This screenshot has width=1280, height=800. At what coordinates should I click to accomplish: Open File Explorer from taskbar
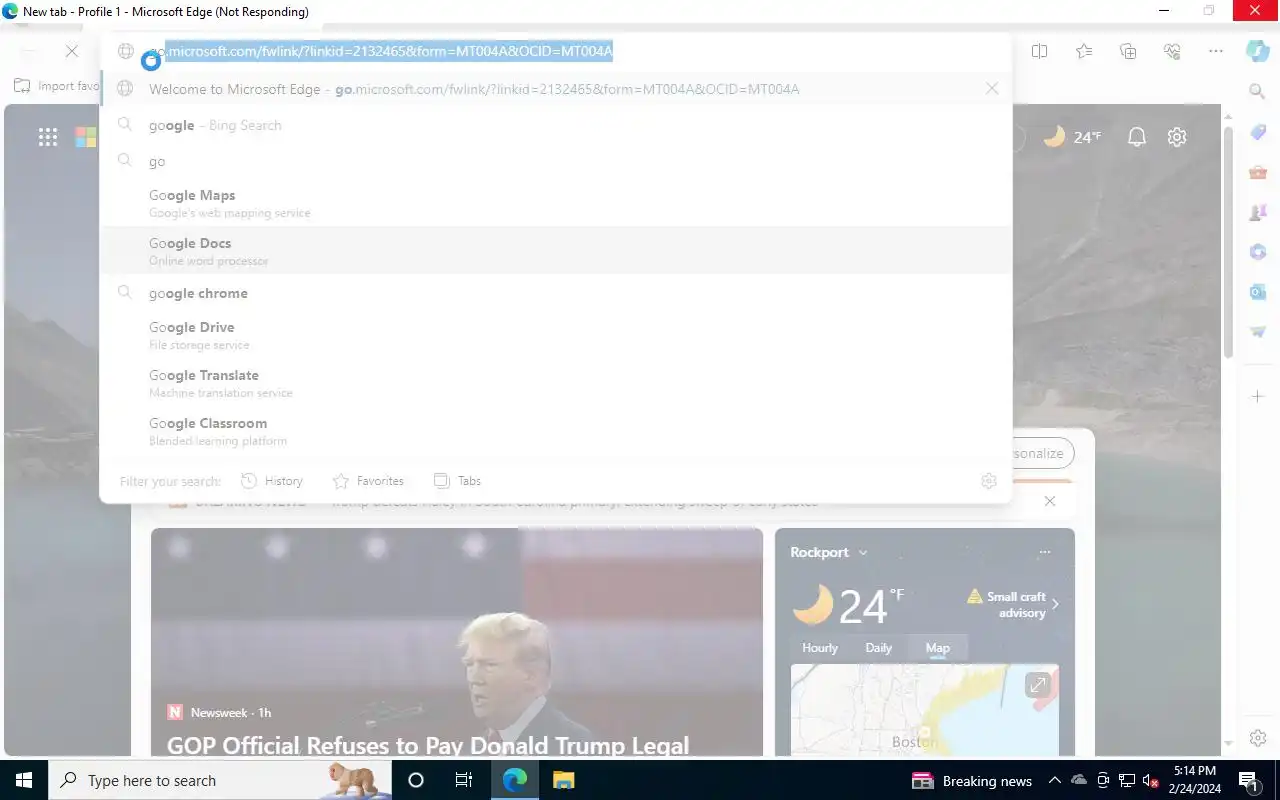(x=564, y=780)
